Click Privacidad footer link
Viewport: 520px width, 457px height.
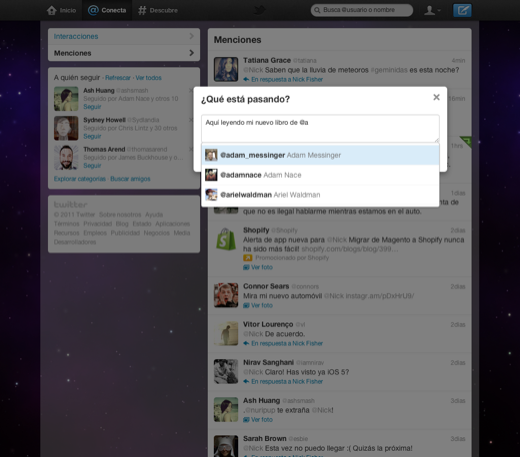98,224
